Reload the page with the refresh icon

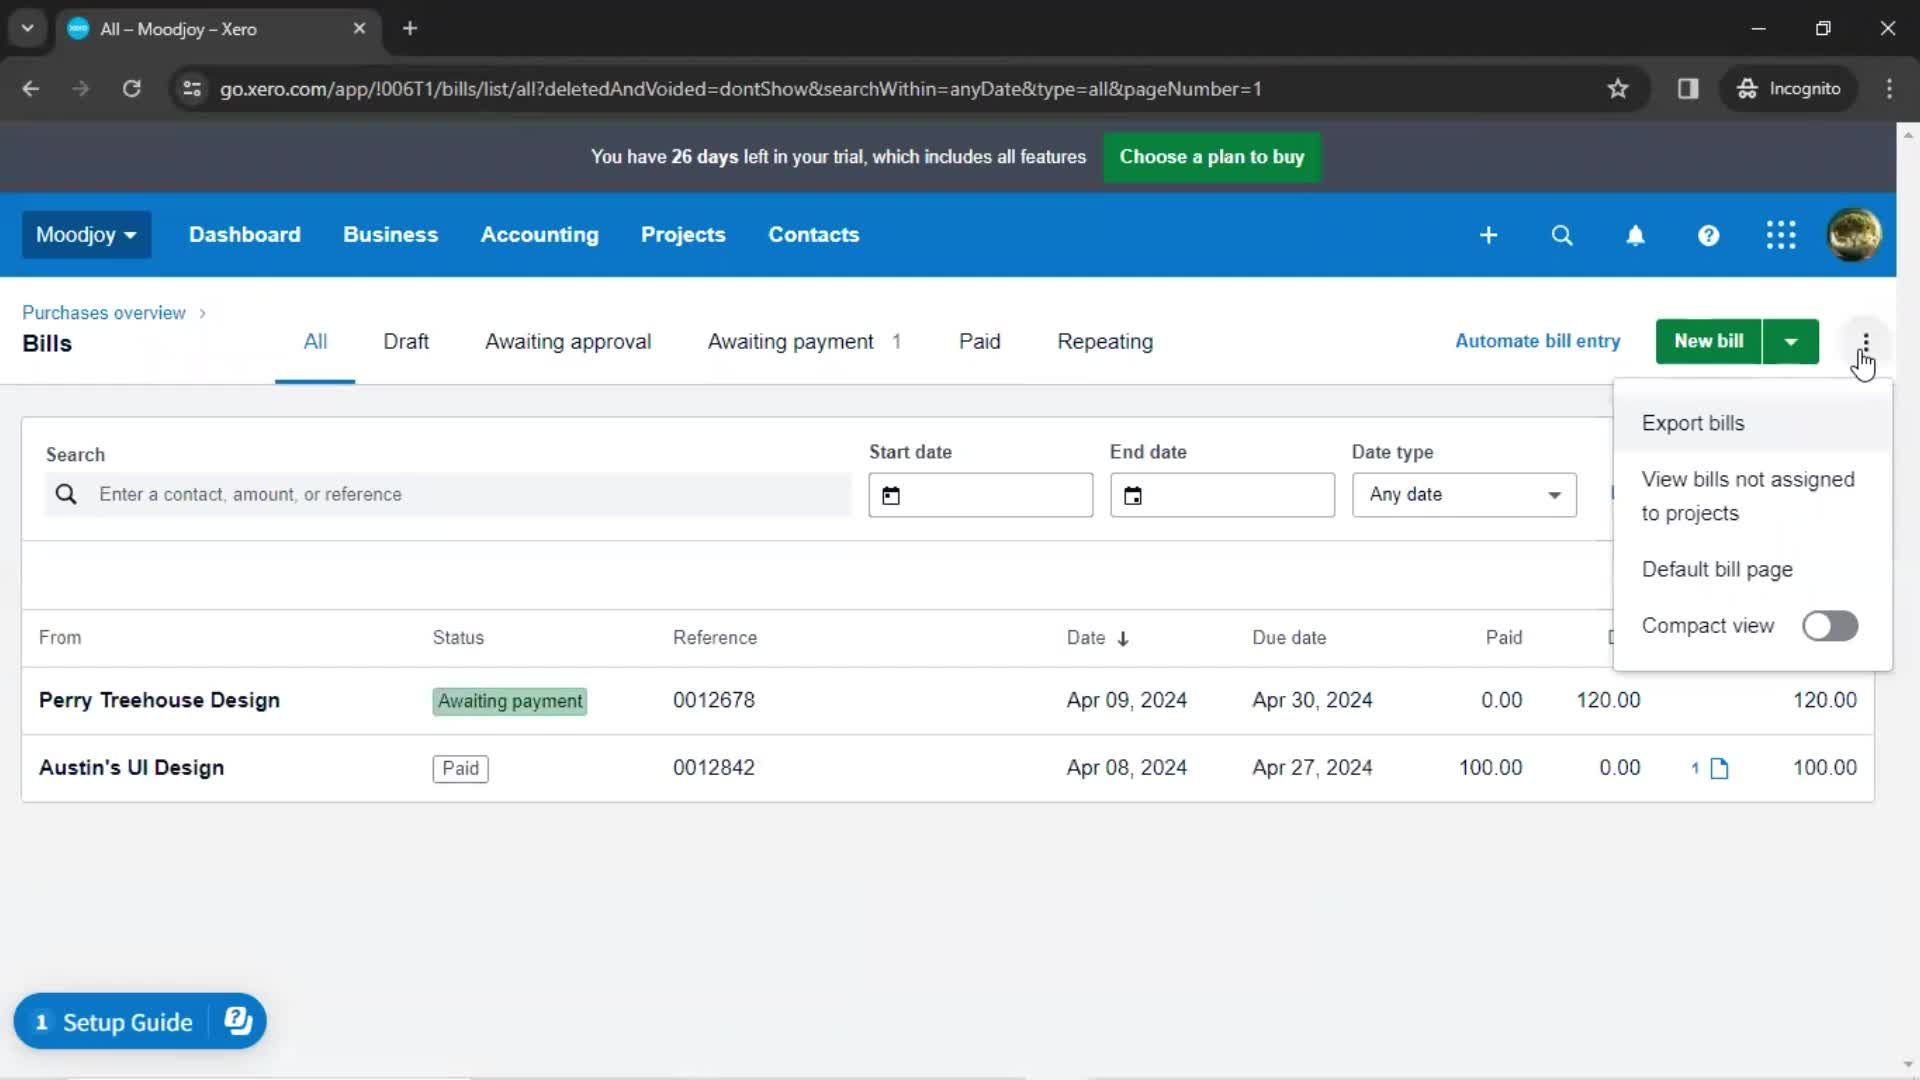coord(131,89)
